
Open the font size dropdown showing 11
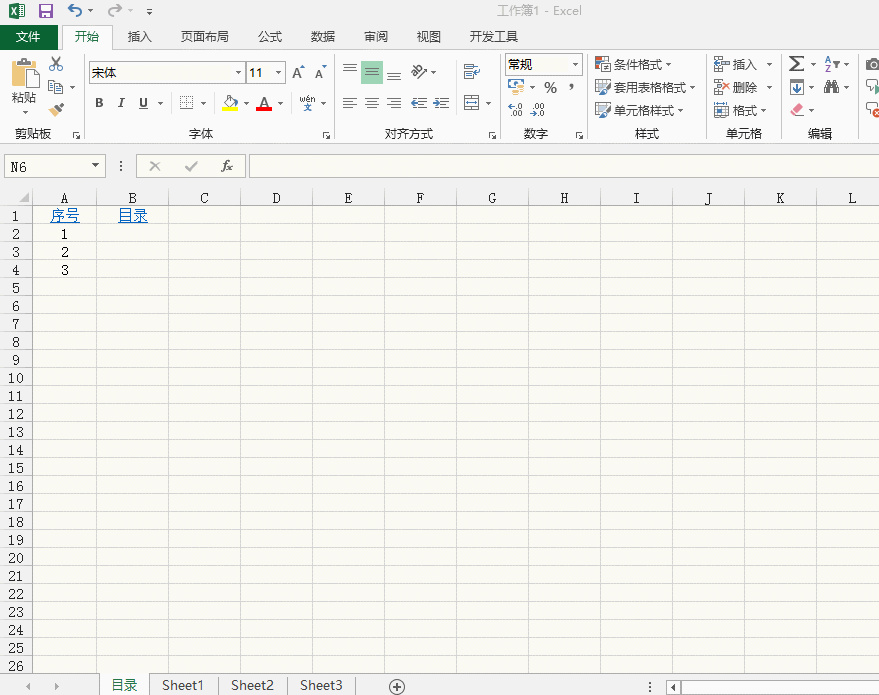coord(279,72)
